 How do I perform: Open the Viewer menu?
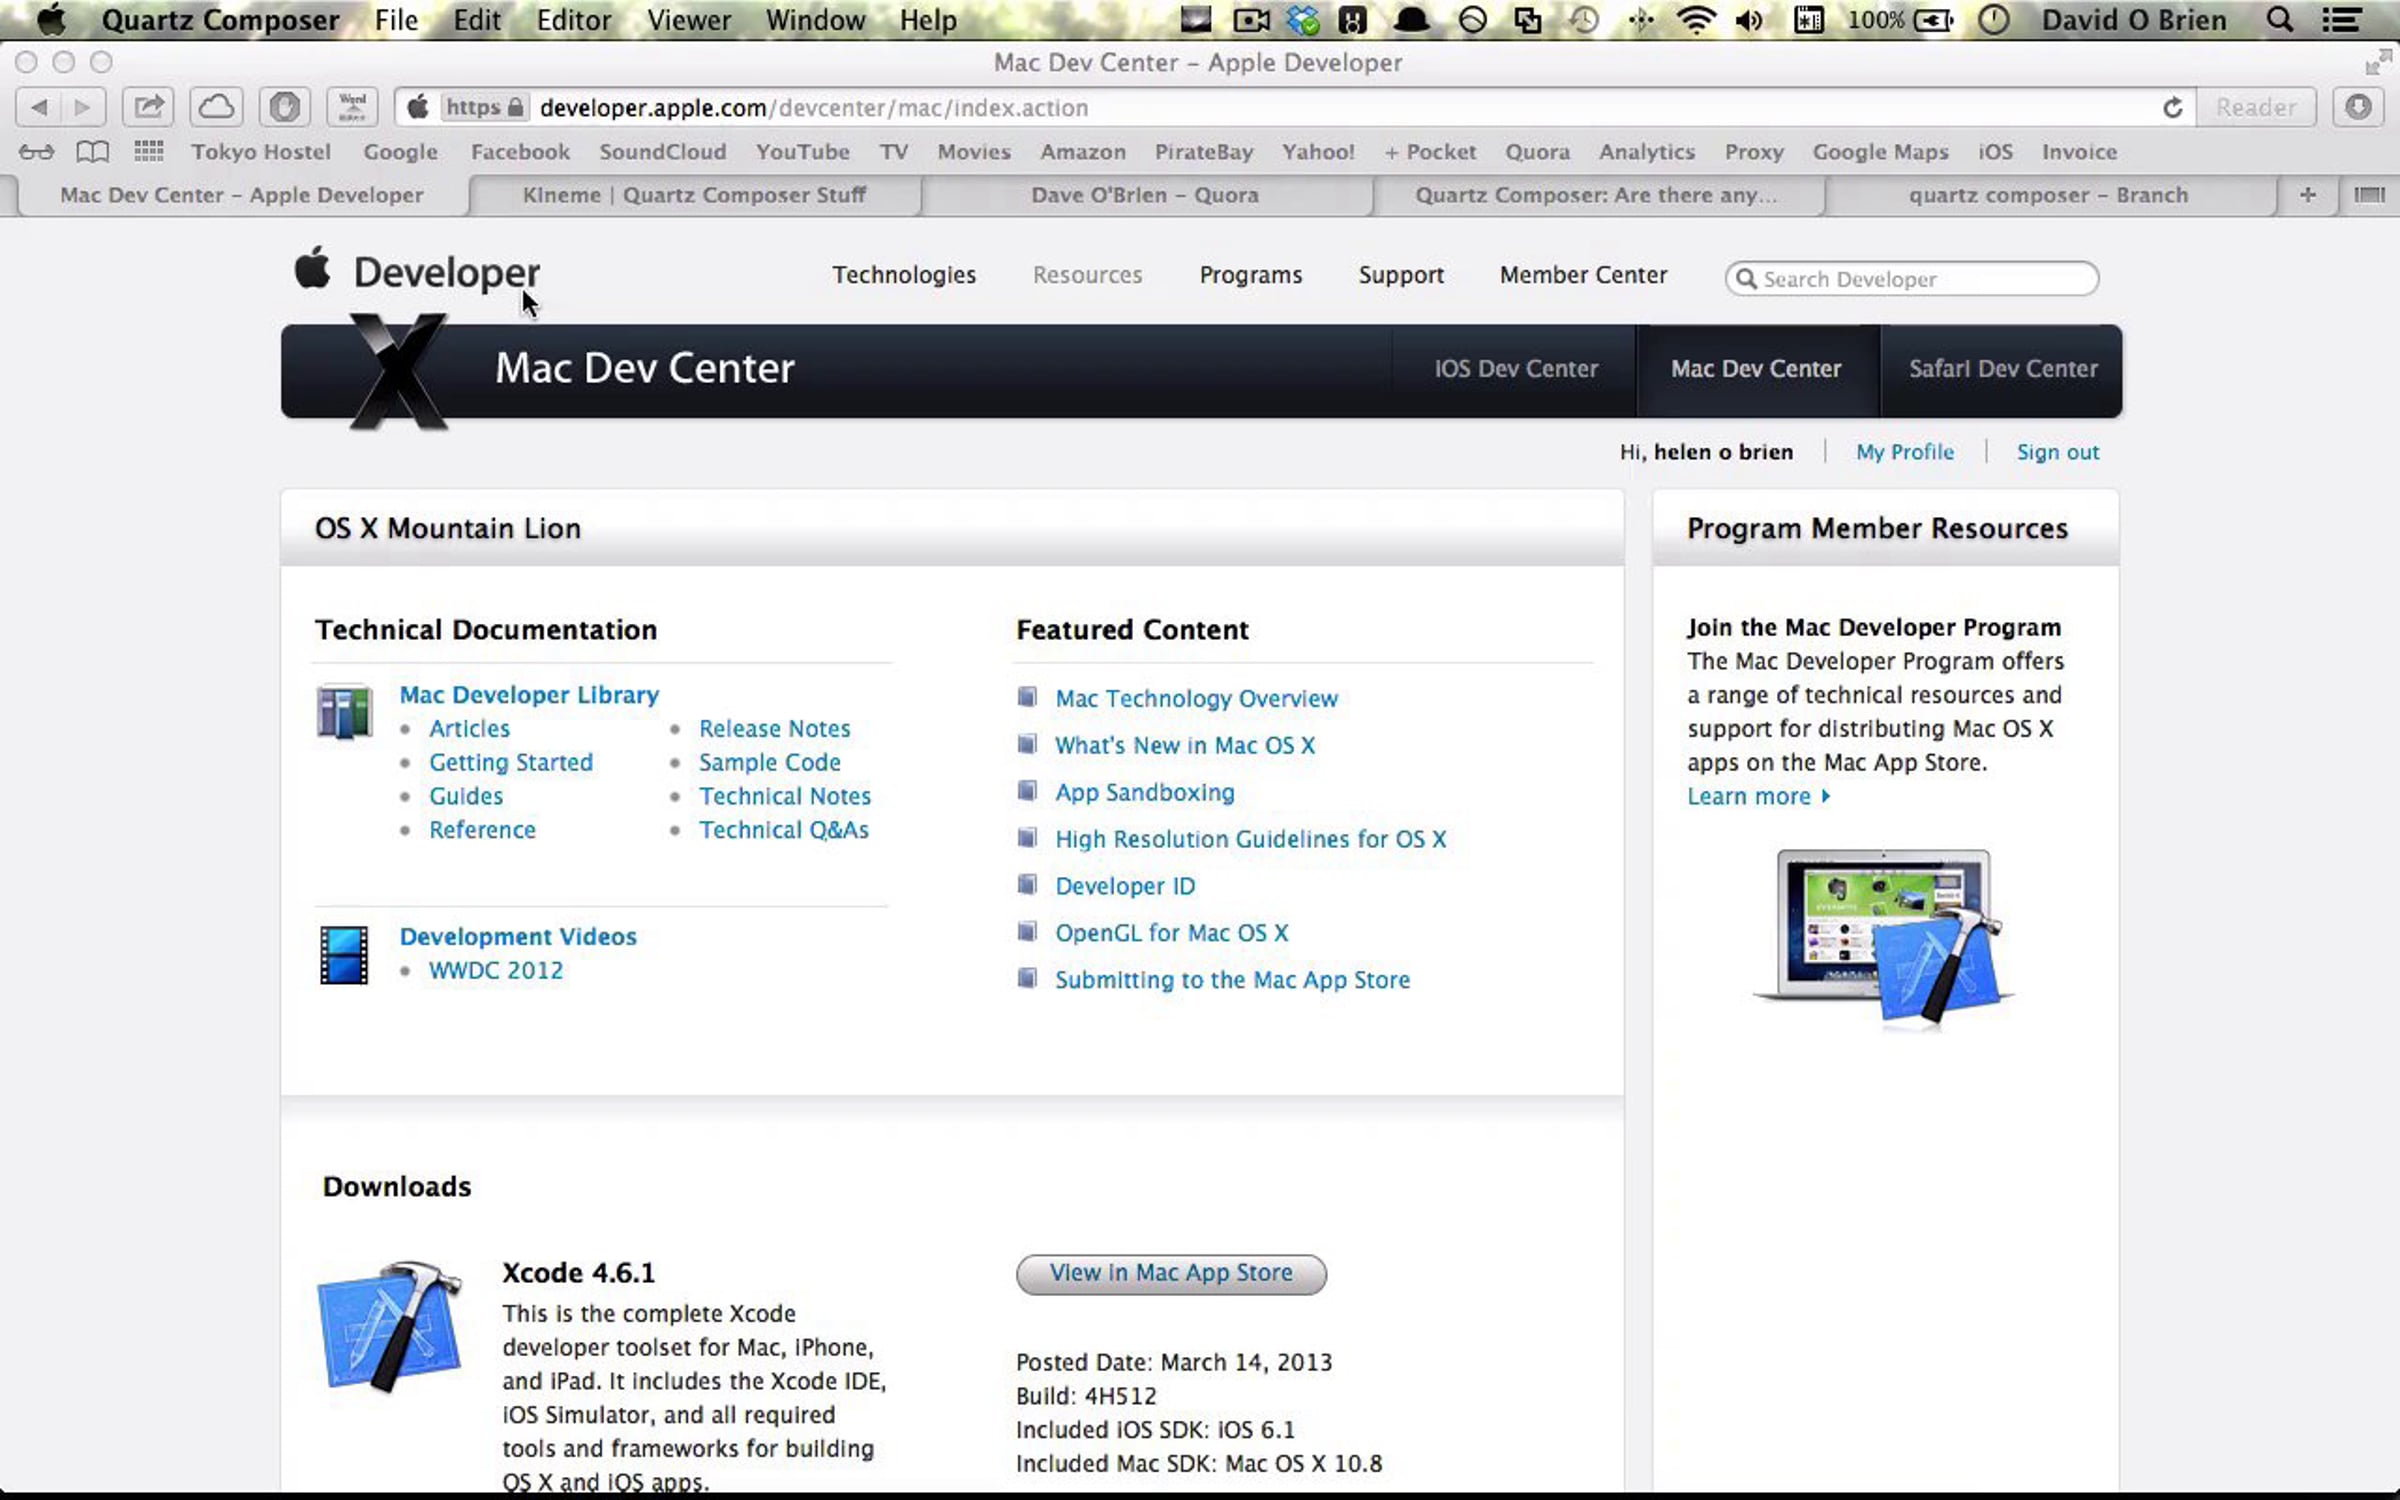(688, 20)
